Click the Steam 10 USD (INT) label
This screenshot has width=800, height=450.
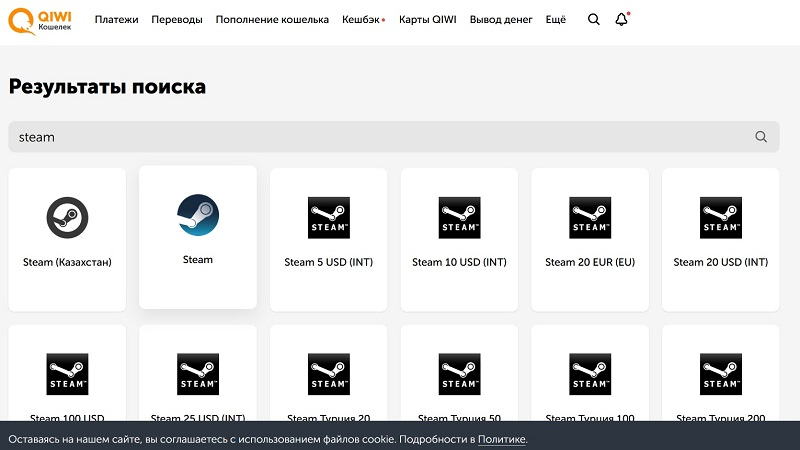[459, 262]
